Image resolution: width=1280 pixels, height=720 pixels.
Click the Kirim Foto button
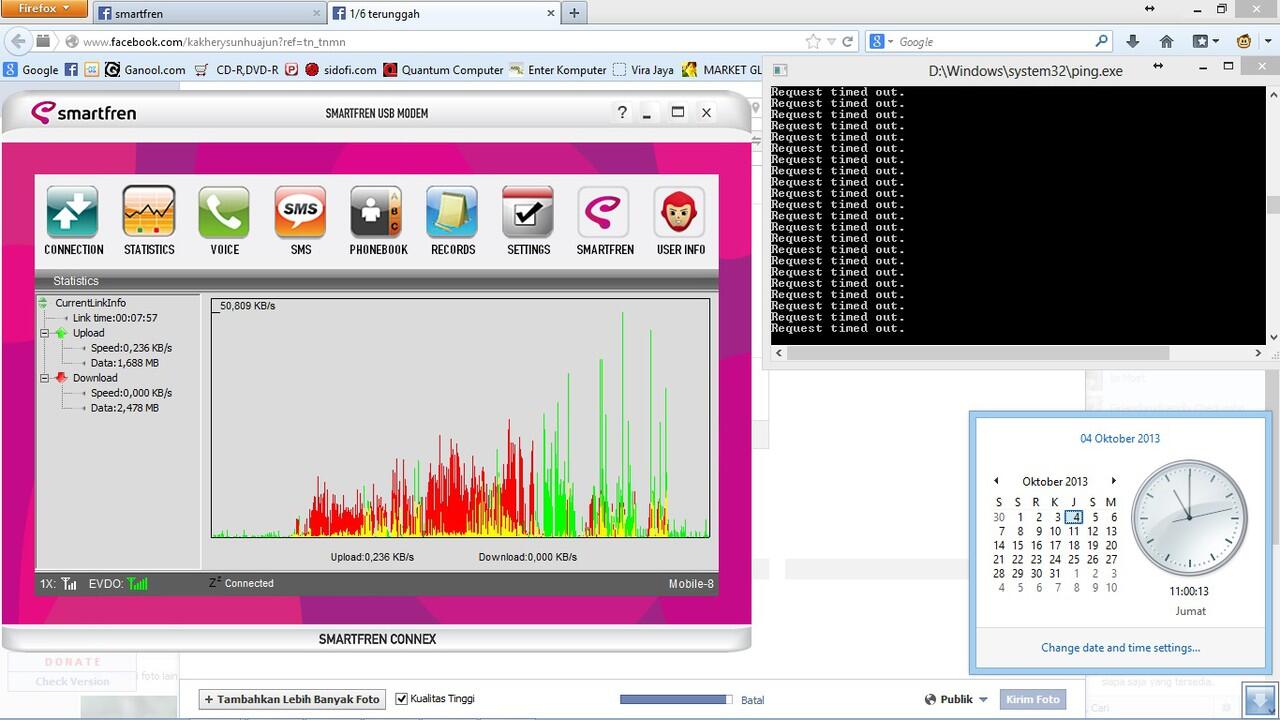(1032, 699)
